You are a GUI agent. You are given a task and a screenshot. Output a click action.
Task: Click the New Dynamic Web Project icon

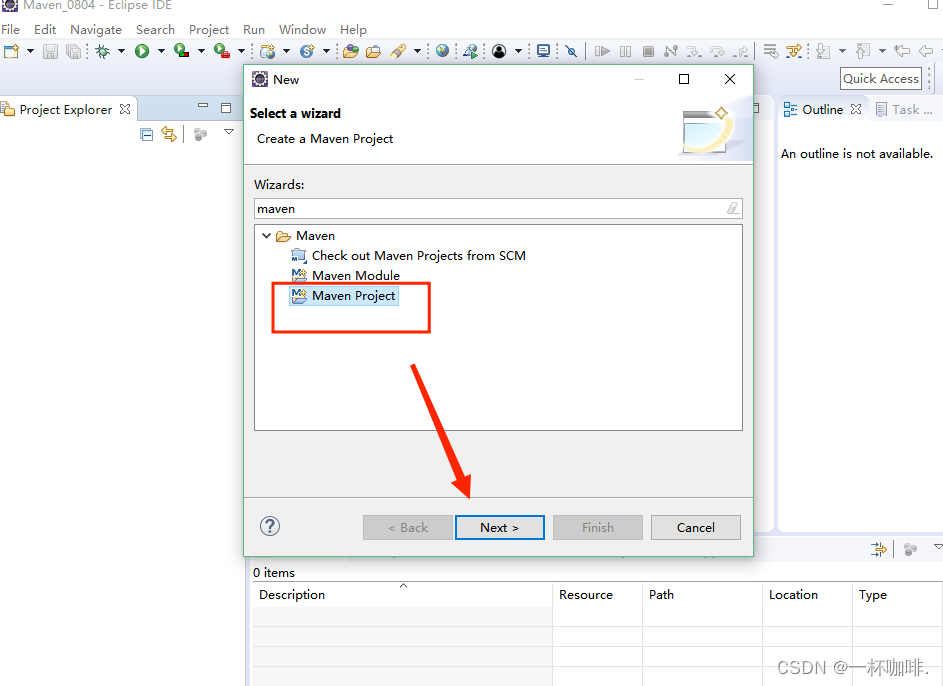pos(268,51)
